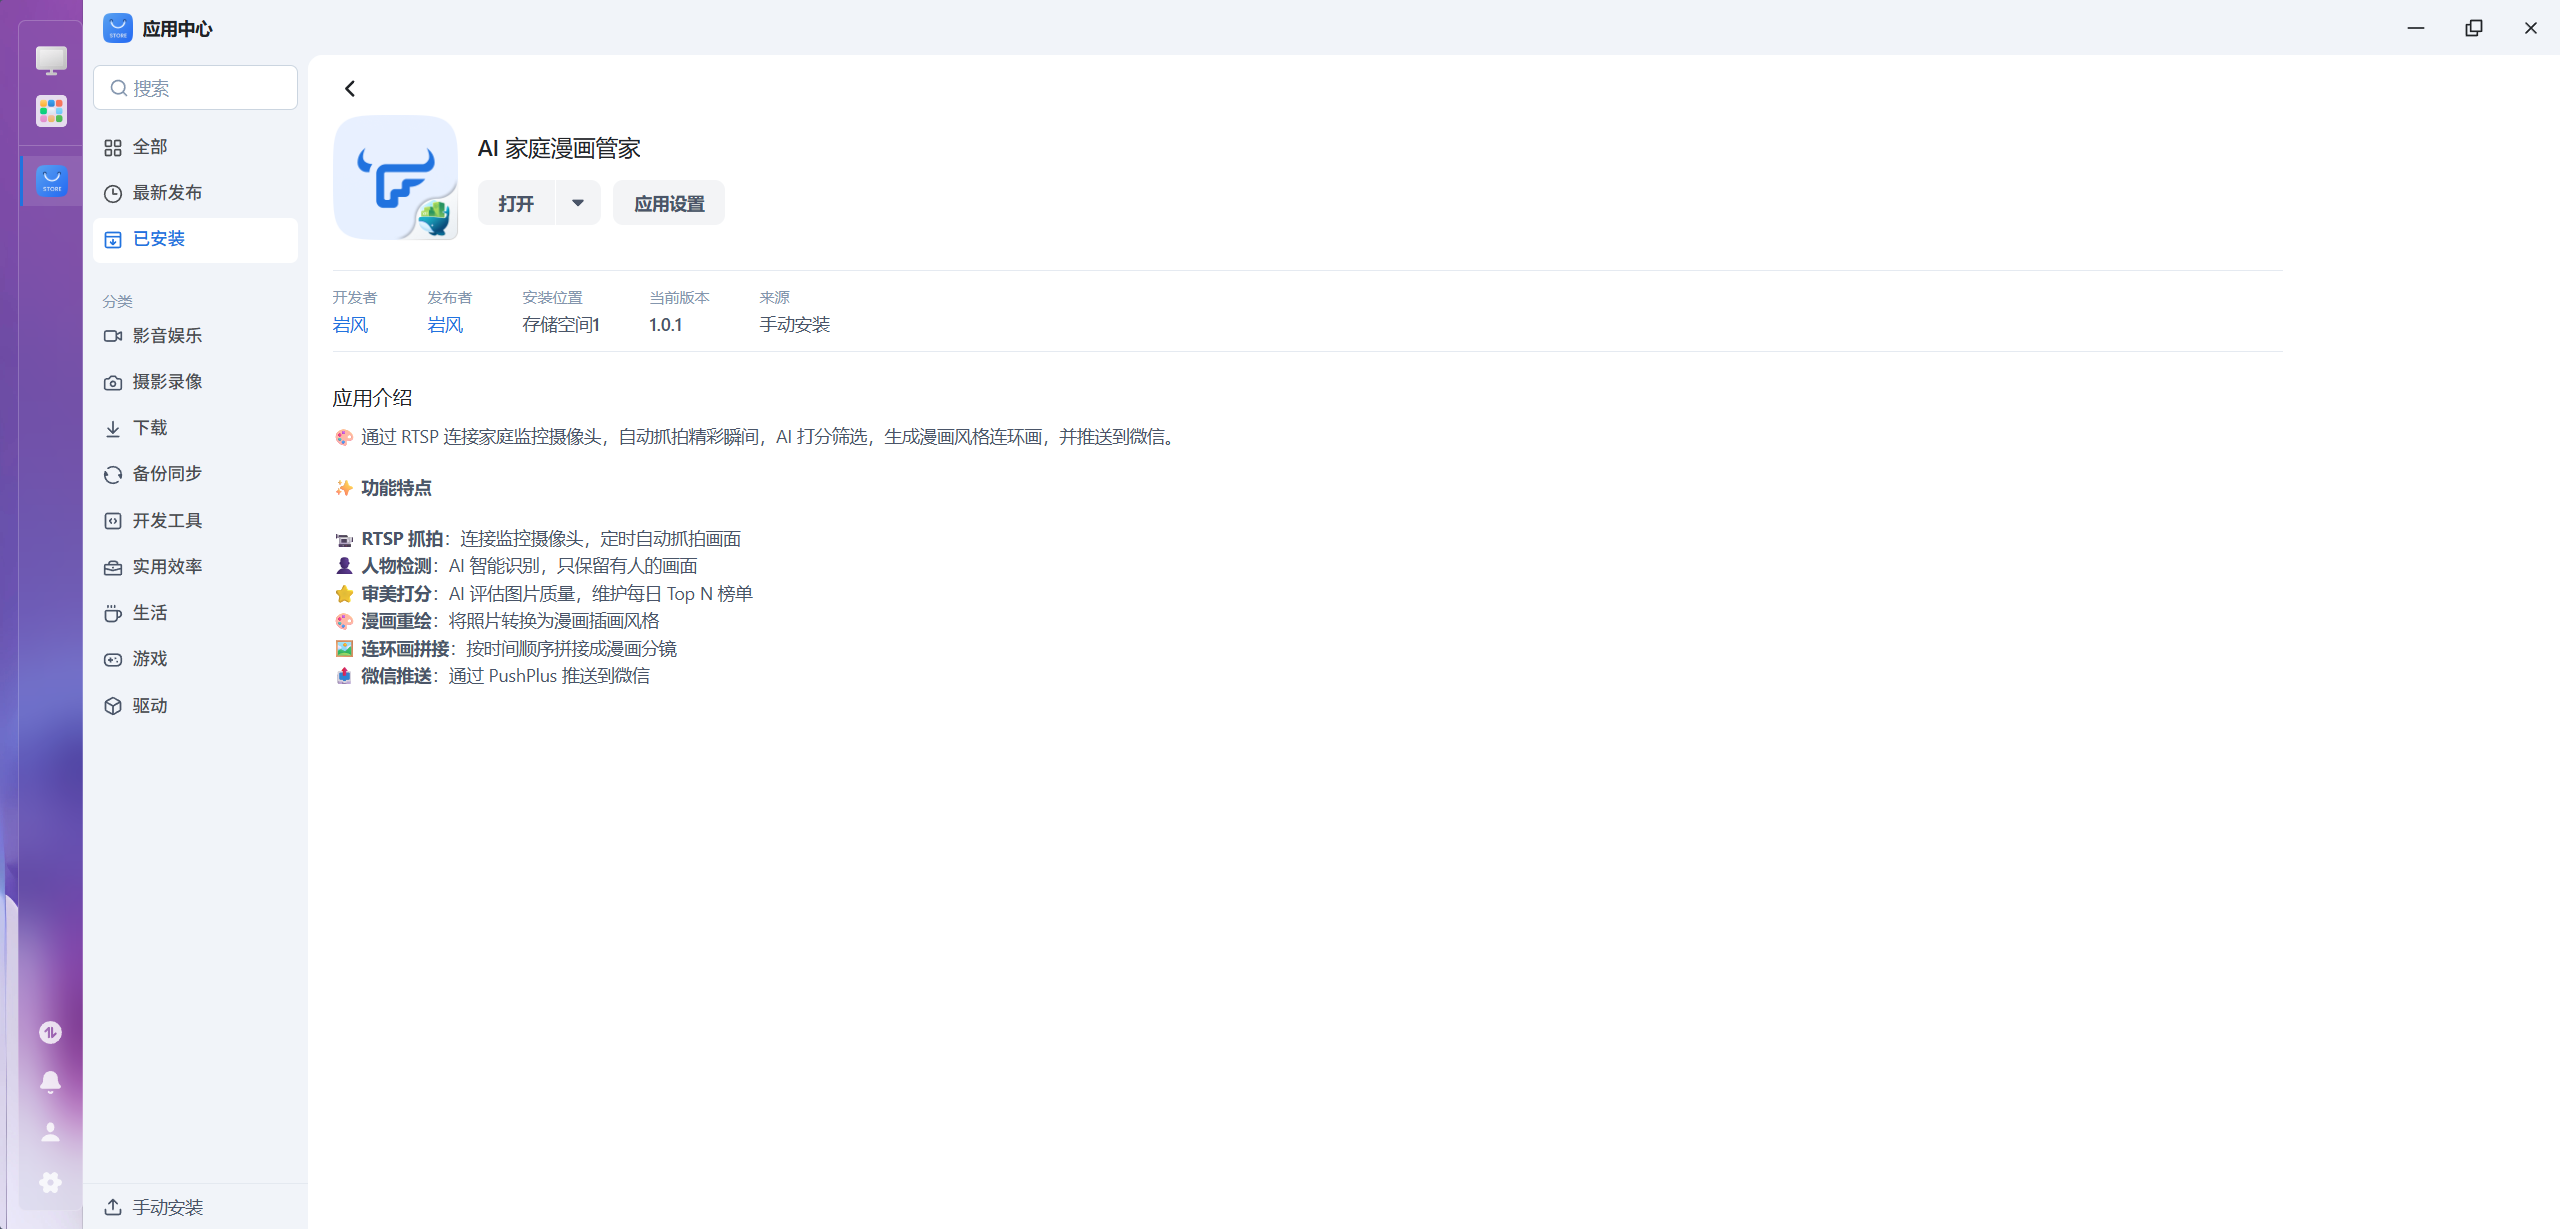Screen dimensions: 2560x1229
Task: Browse the 开发工具 category
Action: pos(167,521)
